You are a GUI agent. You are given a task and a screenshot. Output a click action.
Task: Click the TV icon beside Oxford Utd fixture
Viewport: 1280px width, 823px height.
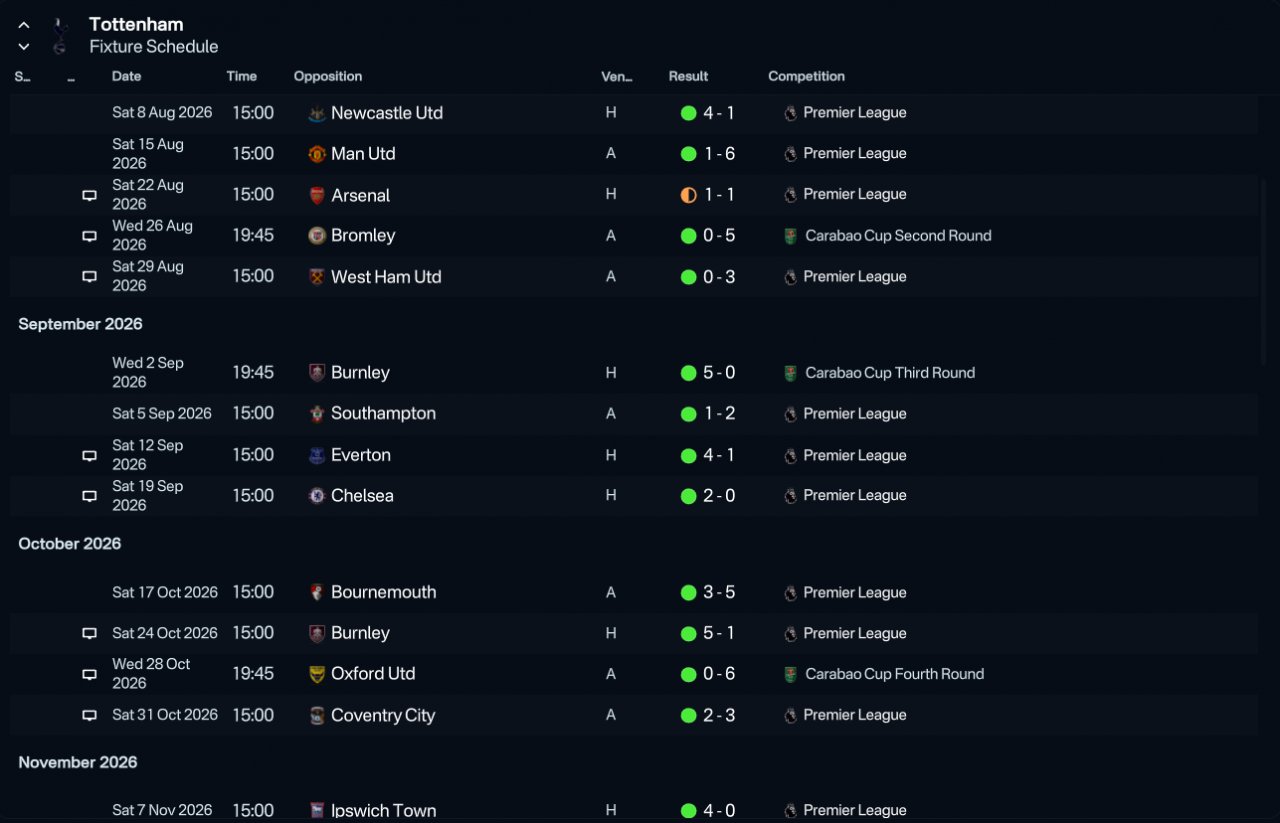pos(89,675)
